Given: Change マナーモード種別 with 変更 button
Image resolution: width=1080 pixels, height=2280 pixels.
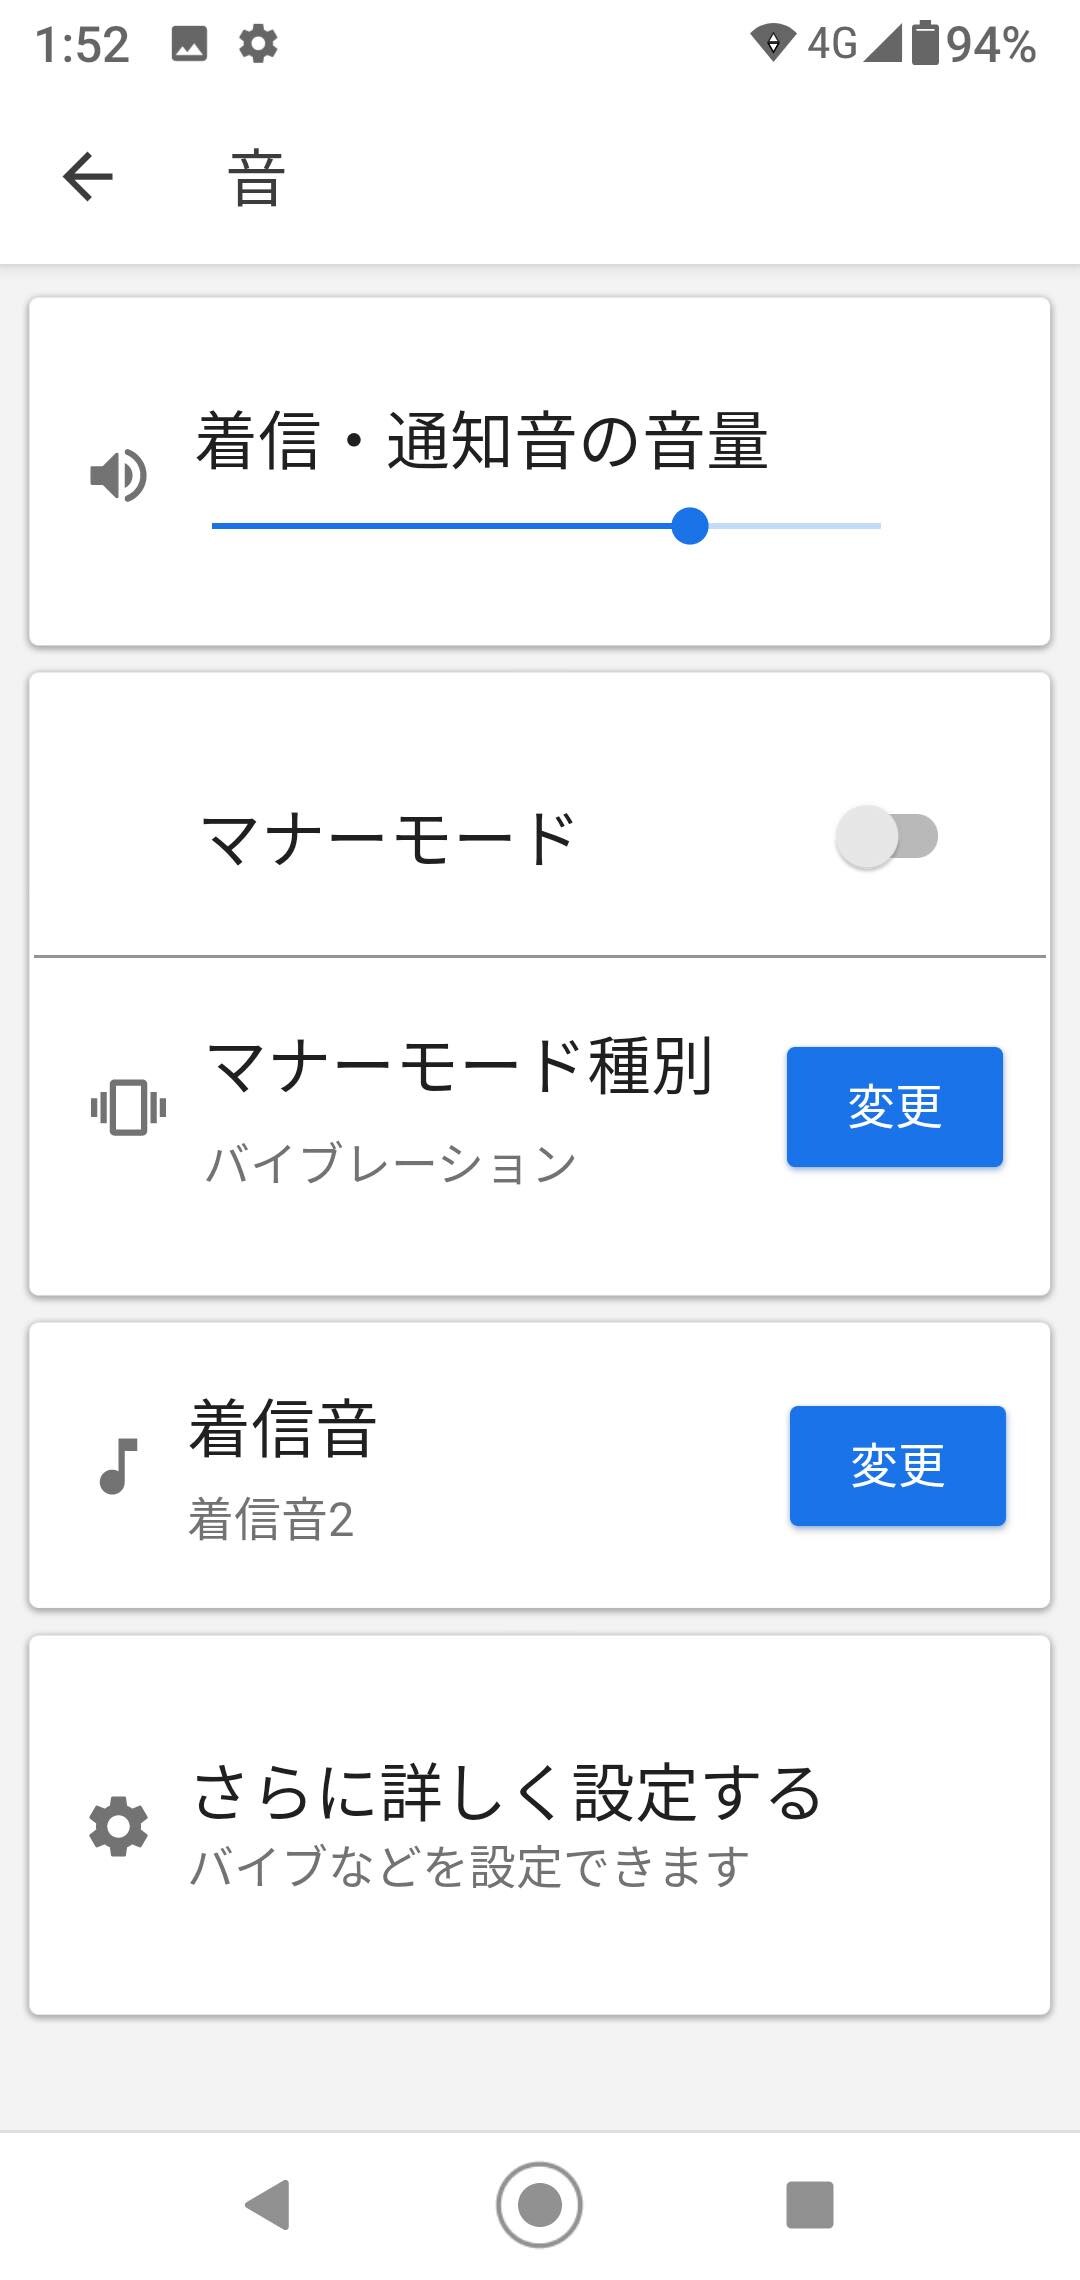Looking at the screenshot, I should coord(895,1107).
